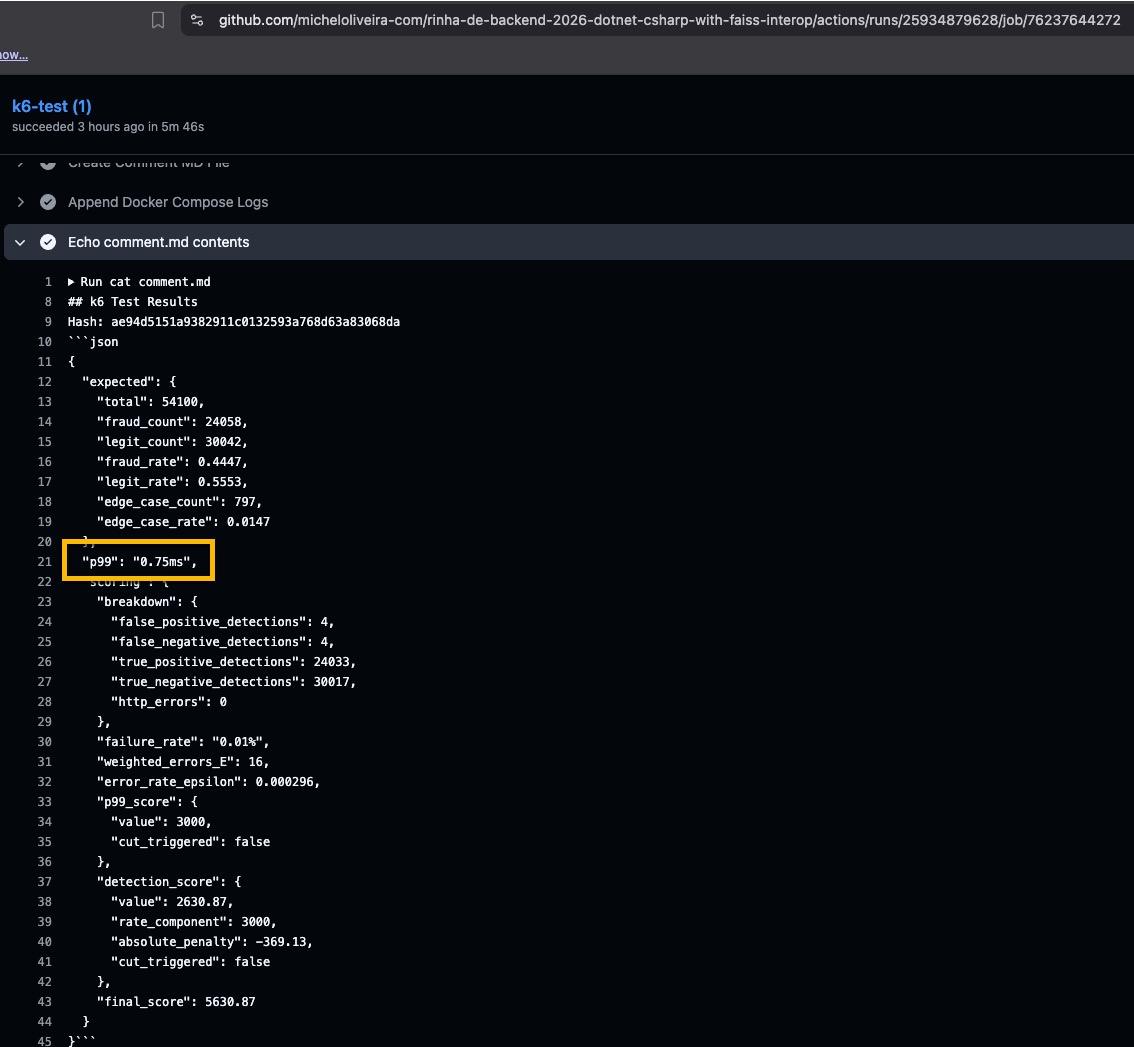Click the "fraud_count": 24058 line
This screenshot has width=1134, height=1047.
coord(172,422)
